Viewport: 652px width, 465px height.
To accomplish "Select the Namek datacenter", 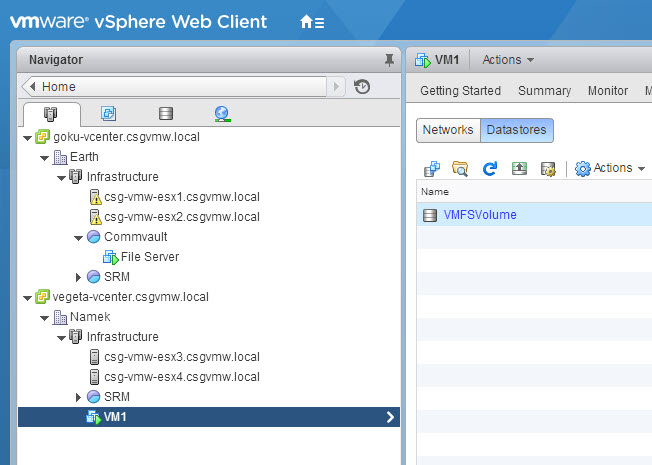I will (x=90, y=317).
